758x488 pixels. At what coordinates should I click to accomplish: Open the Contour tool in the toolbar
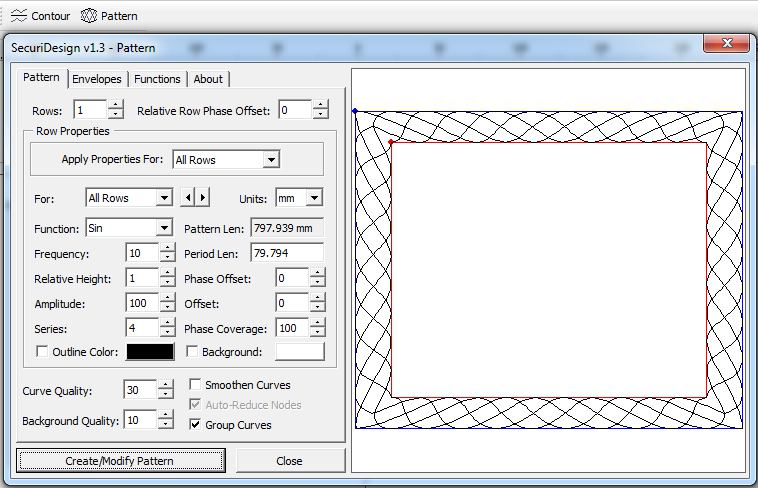point(41,16)
